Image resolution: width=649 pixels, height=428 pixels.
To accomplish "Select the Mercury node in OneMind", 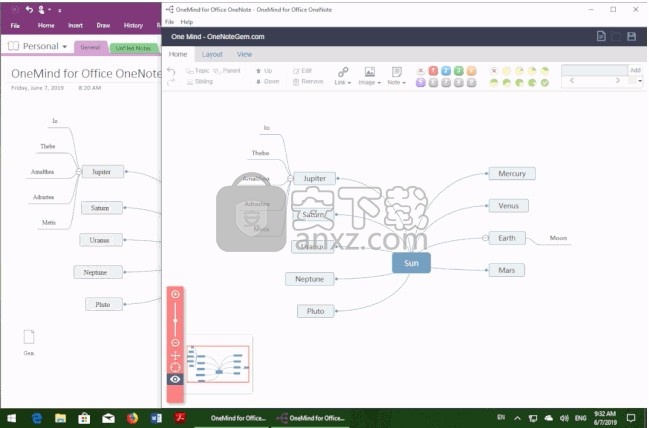I will tap(512, 173).
